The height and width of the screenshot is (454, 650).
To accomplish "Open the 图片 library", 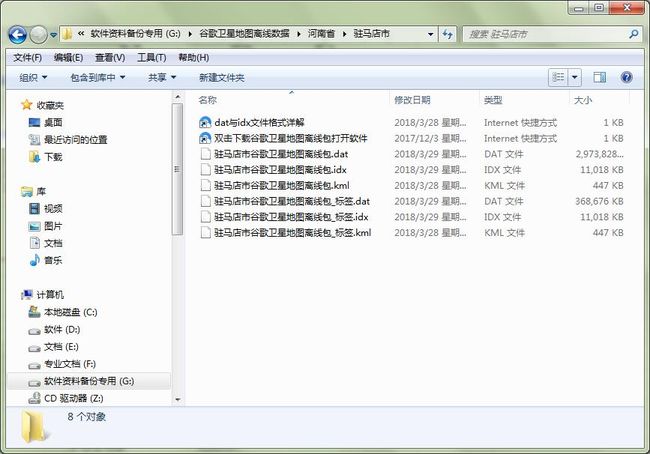I will point(53,226).
